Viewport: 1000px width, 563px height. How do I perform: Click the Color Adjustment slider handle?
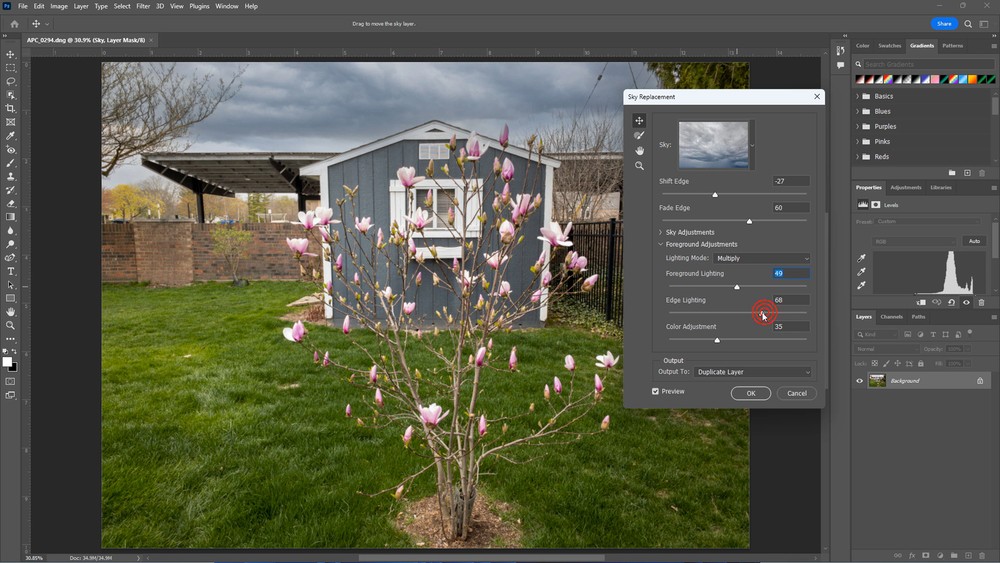tap(717, 340)
